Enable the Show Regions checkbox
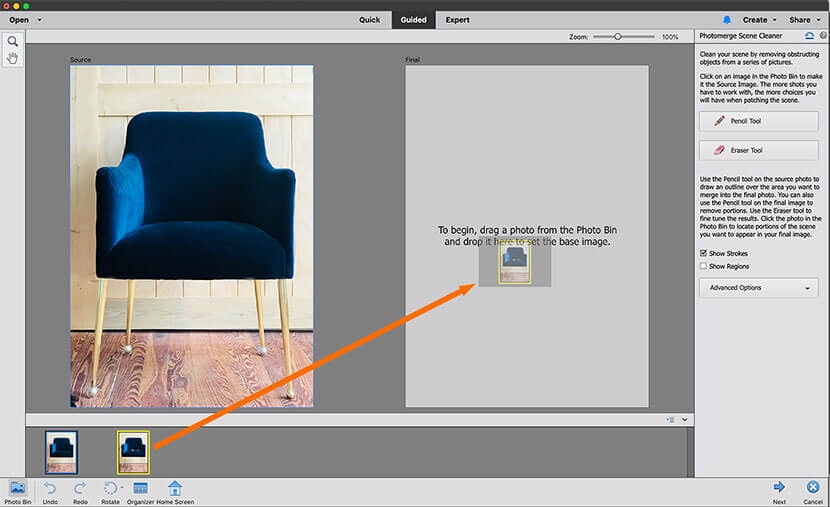Viewport: 830px width, 507px height. coord(703,267)
